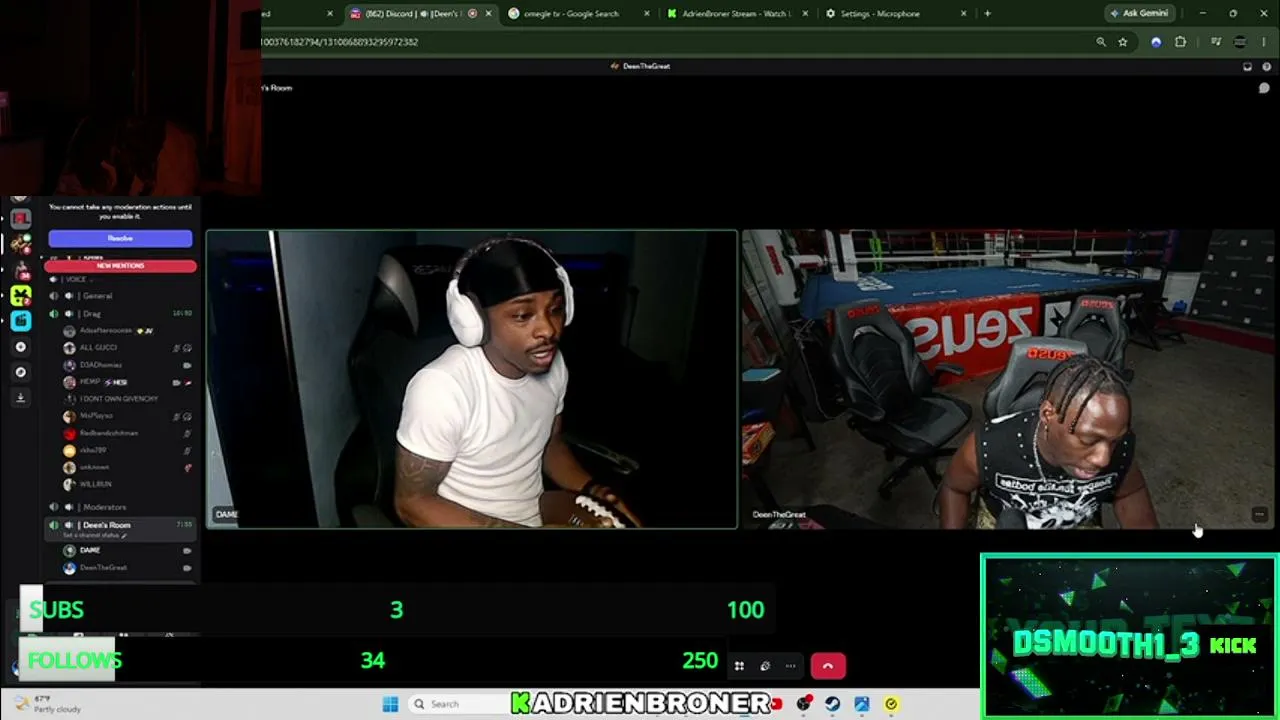Click the Ask Gemini button
The image size is (1280, 720).
(x=1139, y=14)
